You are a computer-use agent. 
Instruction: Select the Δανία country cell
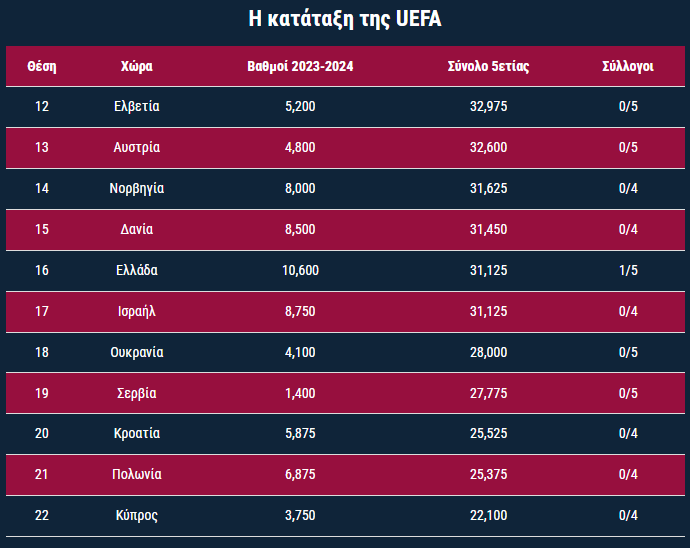137,229
